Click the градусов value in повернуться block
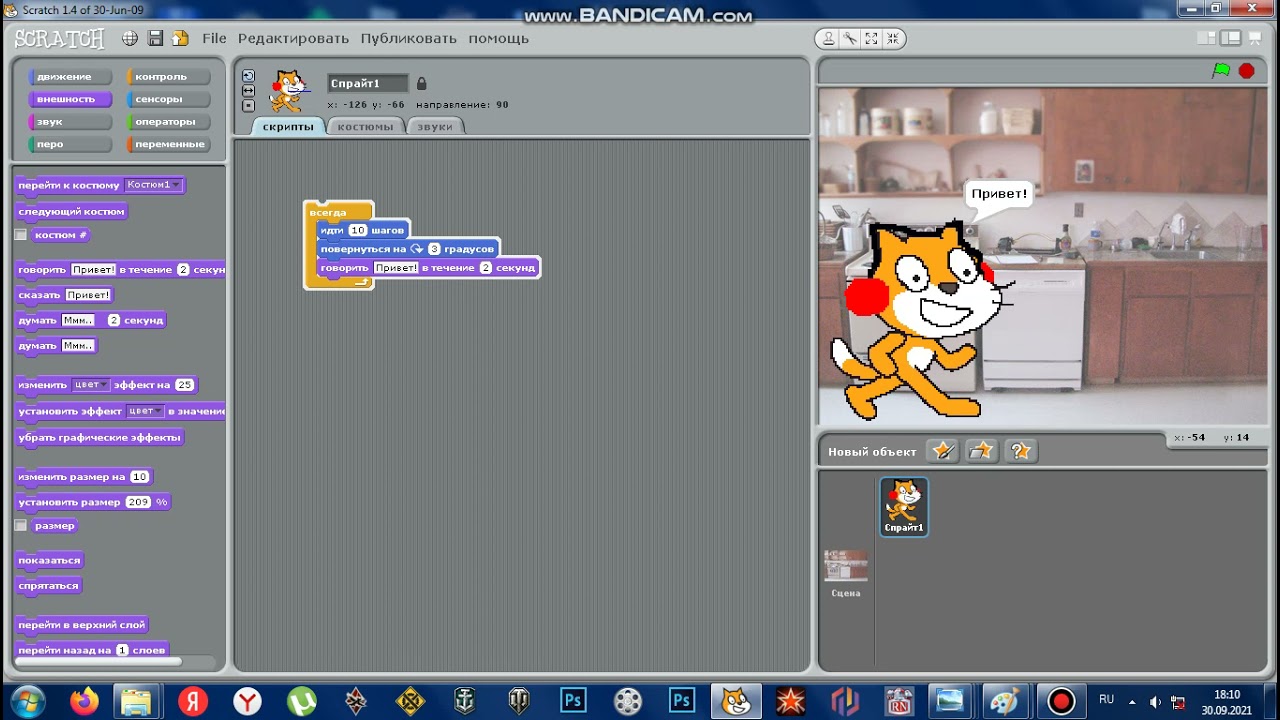The image size is (1280, 720). tap(434, 249)
